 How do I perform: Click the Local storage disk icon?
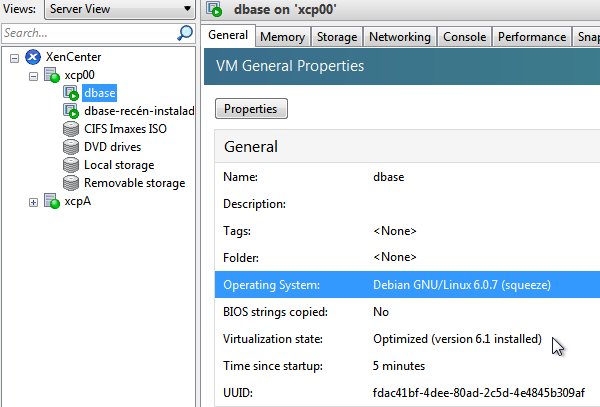(71, 165)
